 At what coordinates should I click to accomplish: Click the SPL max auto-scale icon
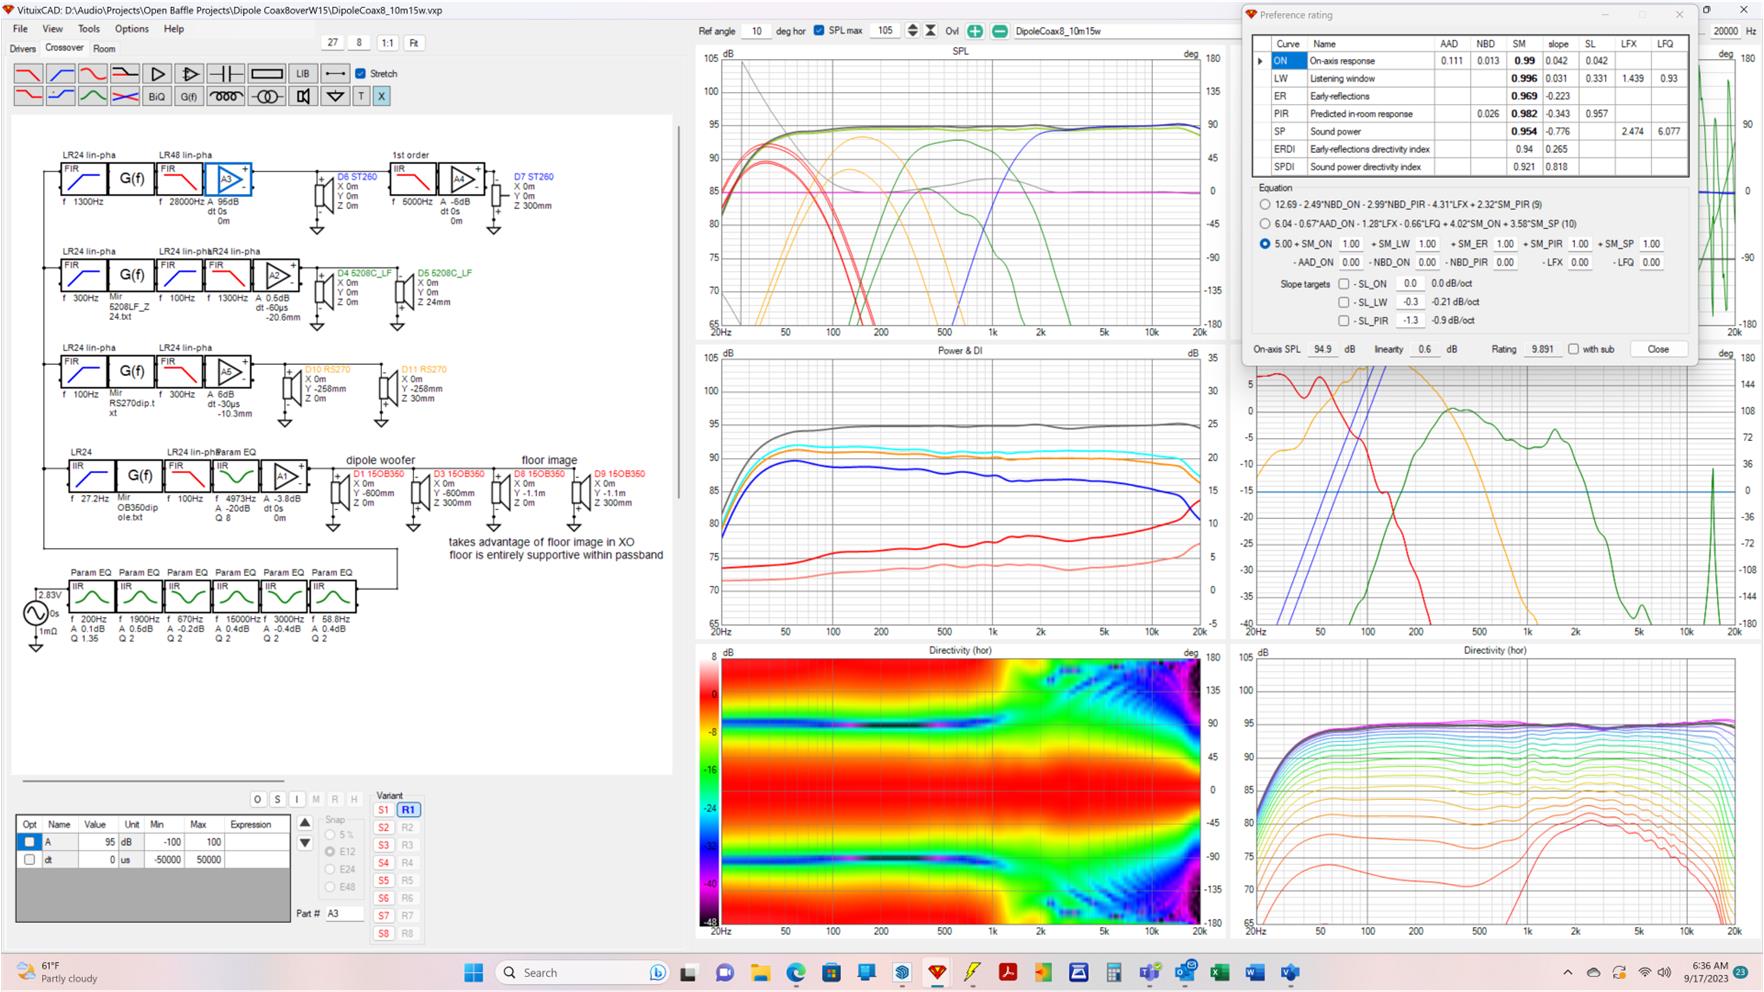point(931,31)
